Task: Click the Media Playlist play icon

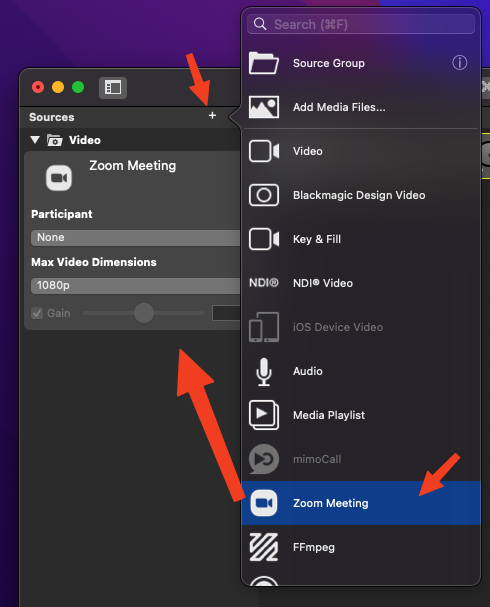Action: (264, 415)
